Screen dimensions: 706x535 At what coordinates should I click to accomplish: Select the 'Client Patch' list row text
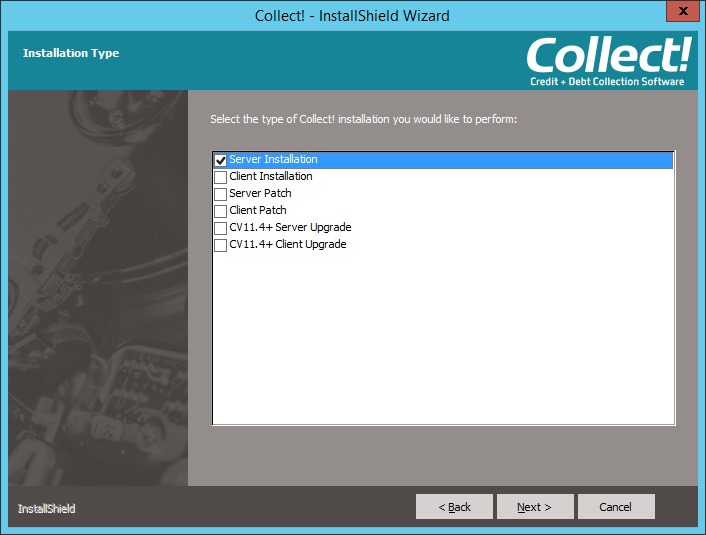[258, 210]
